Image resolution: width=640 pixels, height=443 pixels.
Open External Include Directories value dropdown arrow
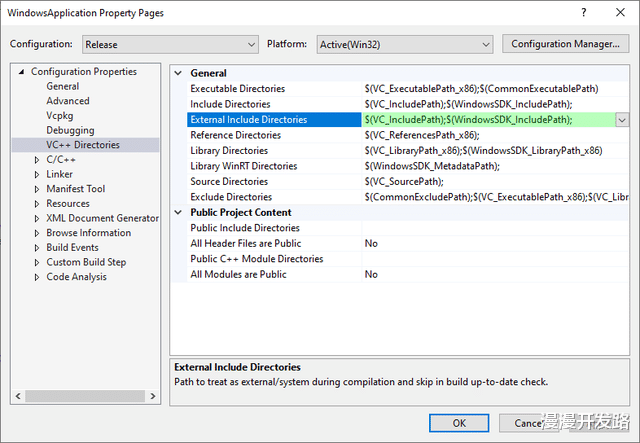(622, 120)
